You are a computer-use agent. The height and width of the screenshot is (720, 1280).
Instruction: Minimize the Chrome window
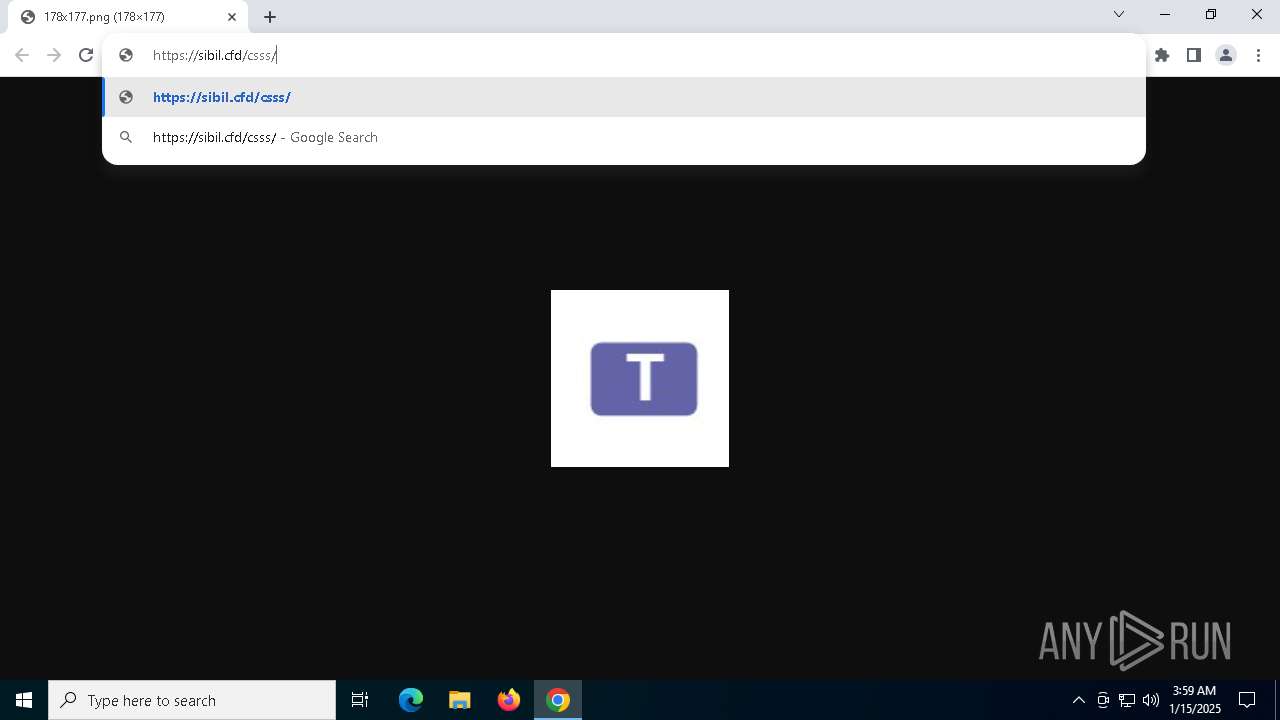click(1165, 14)
